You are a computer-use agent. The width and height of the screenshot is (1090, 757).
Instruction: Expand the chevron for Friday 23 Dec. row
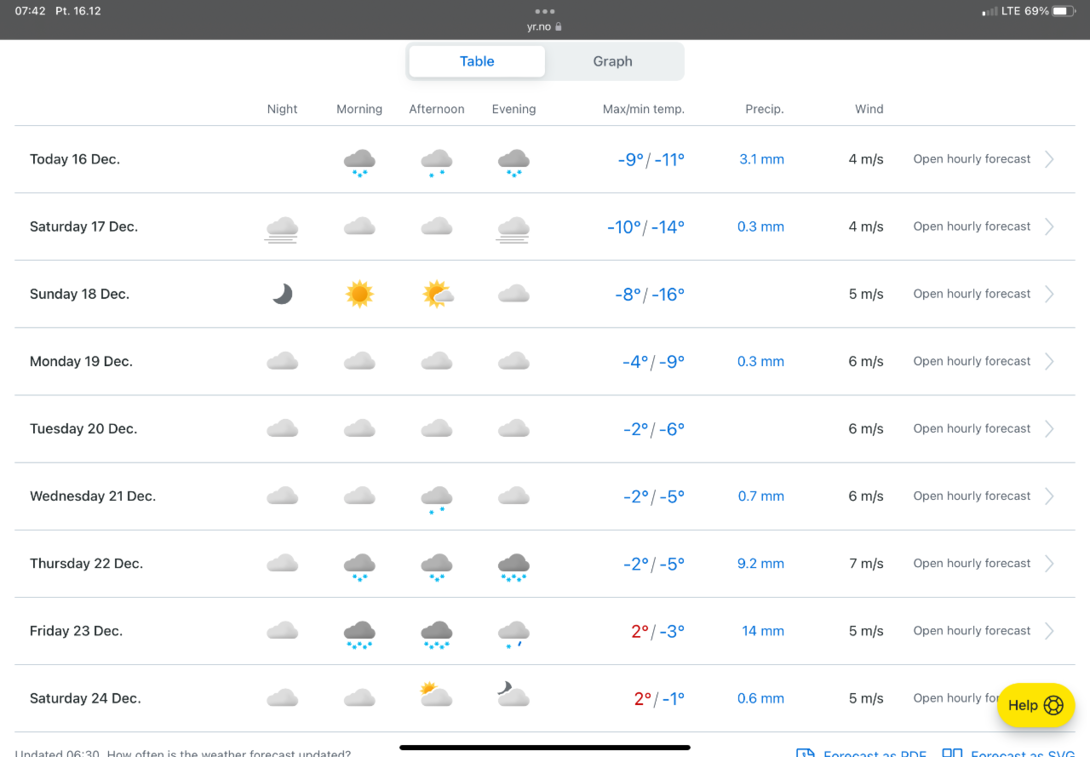coord(1050,631)
